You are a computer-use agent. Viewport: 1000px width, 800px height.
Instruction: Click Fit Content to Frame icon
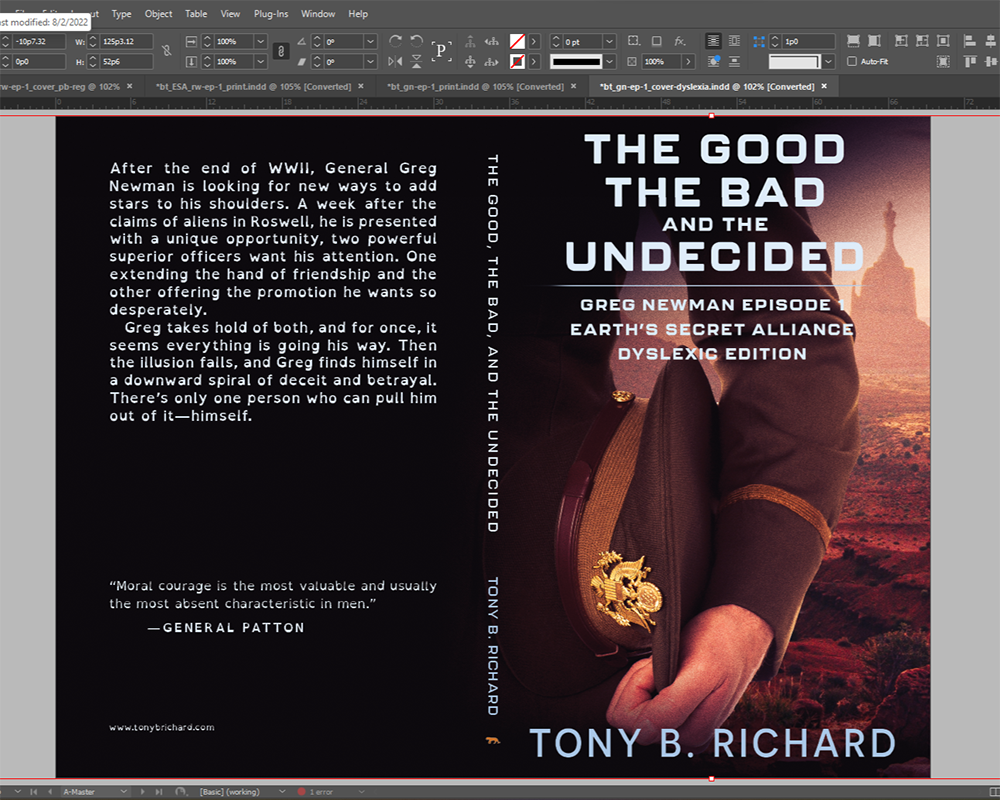[901, 41]
